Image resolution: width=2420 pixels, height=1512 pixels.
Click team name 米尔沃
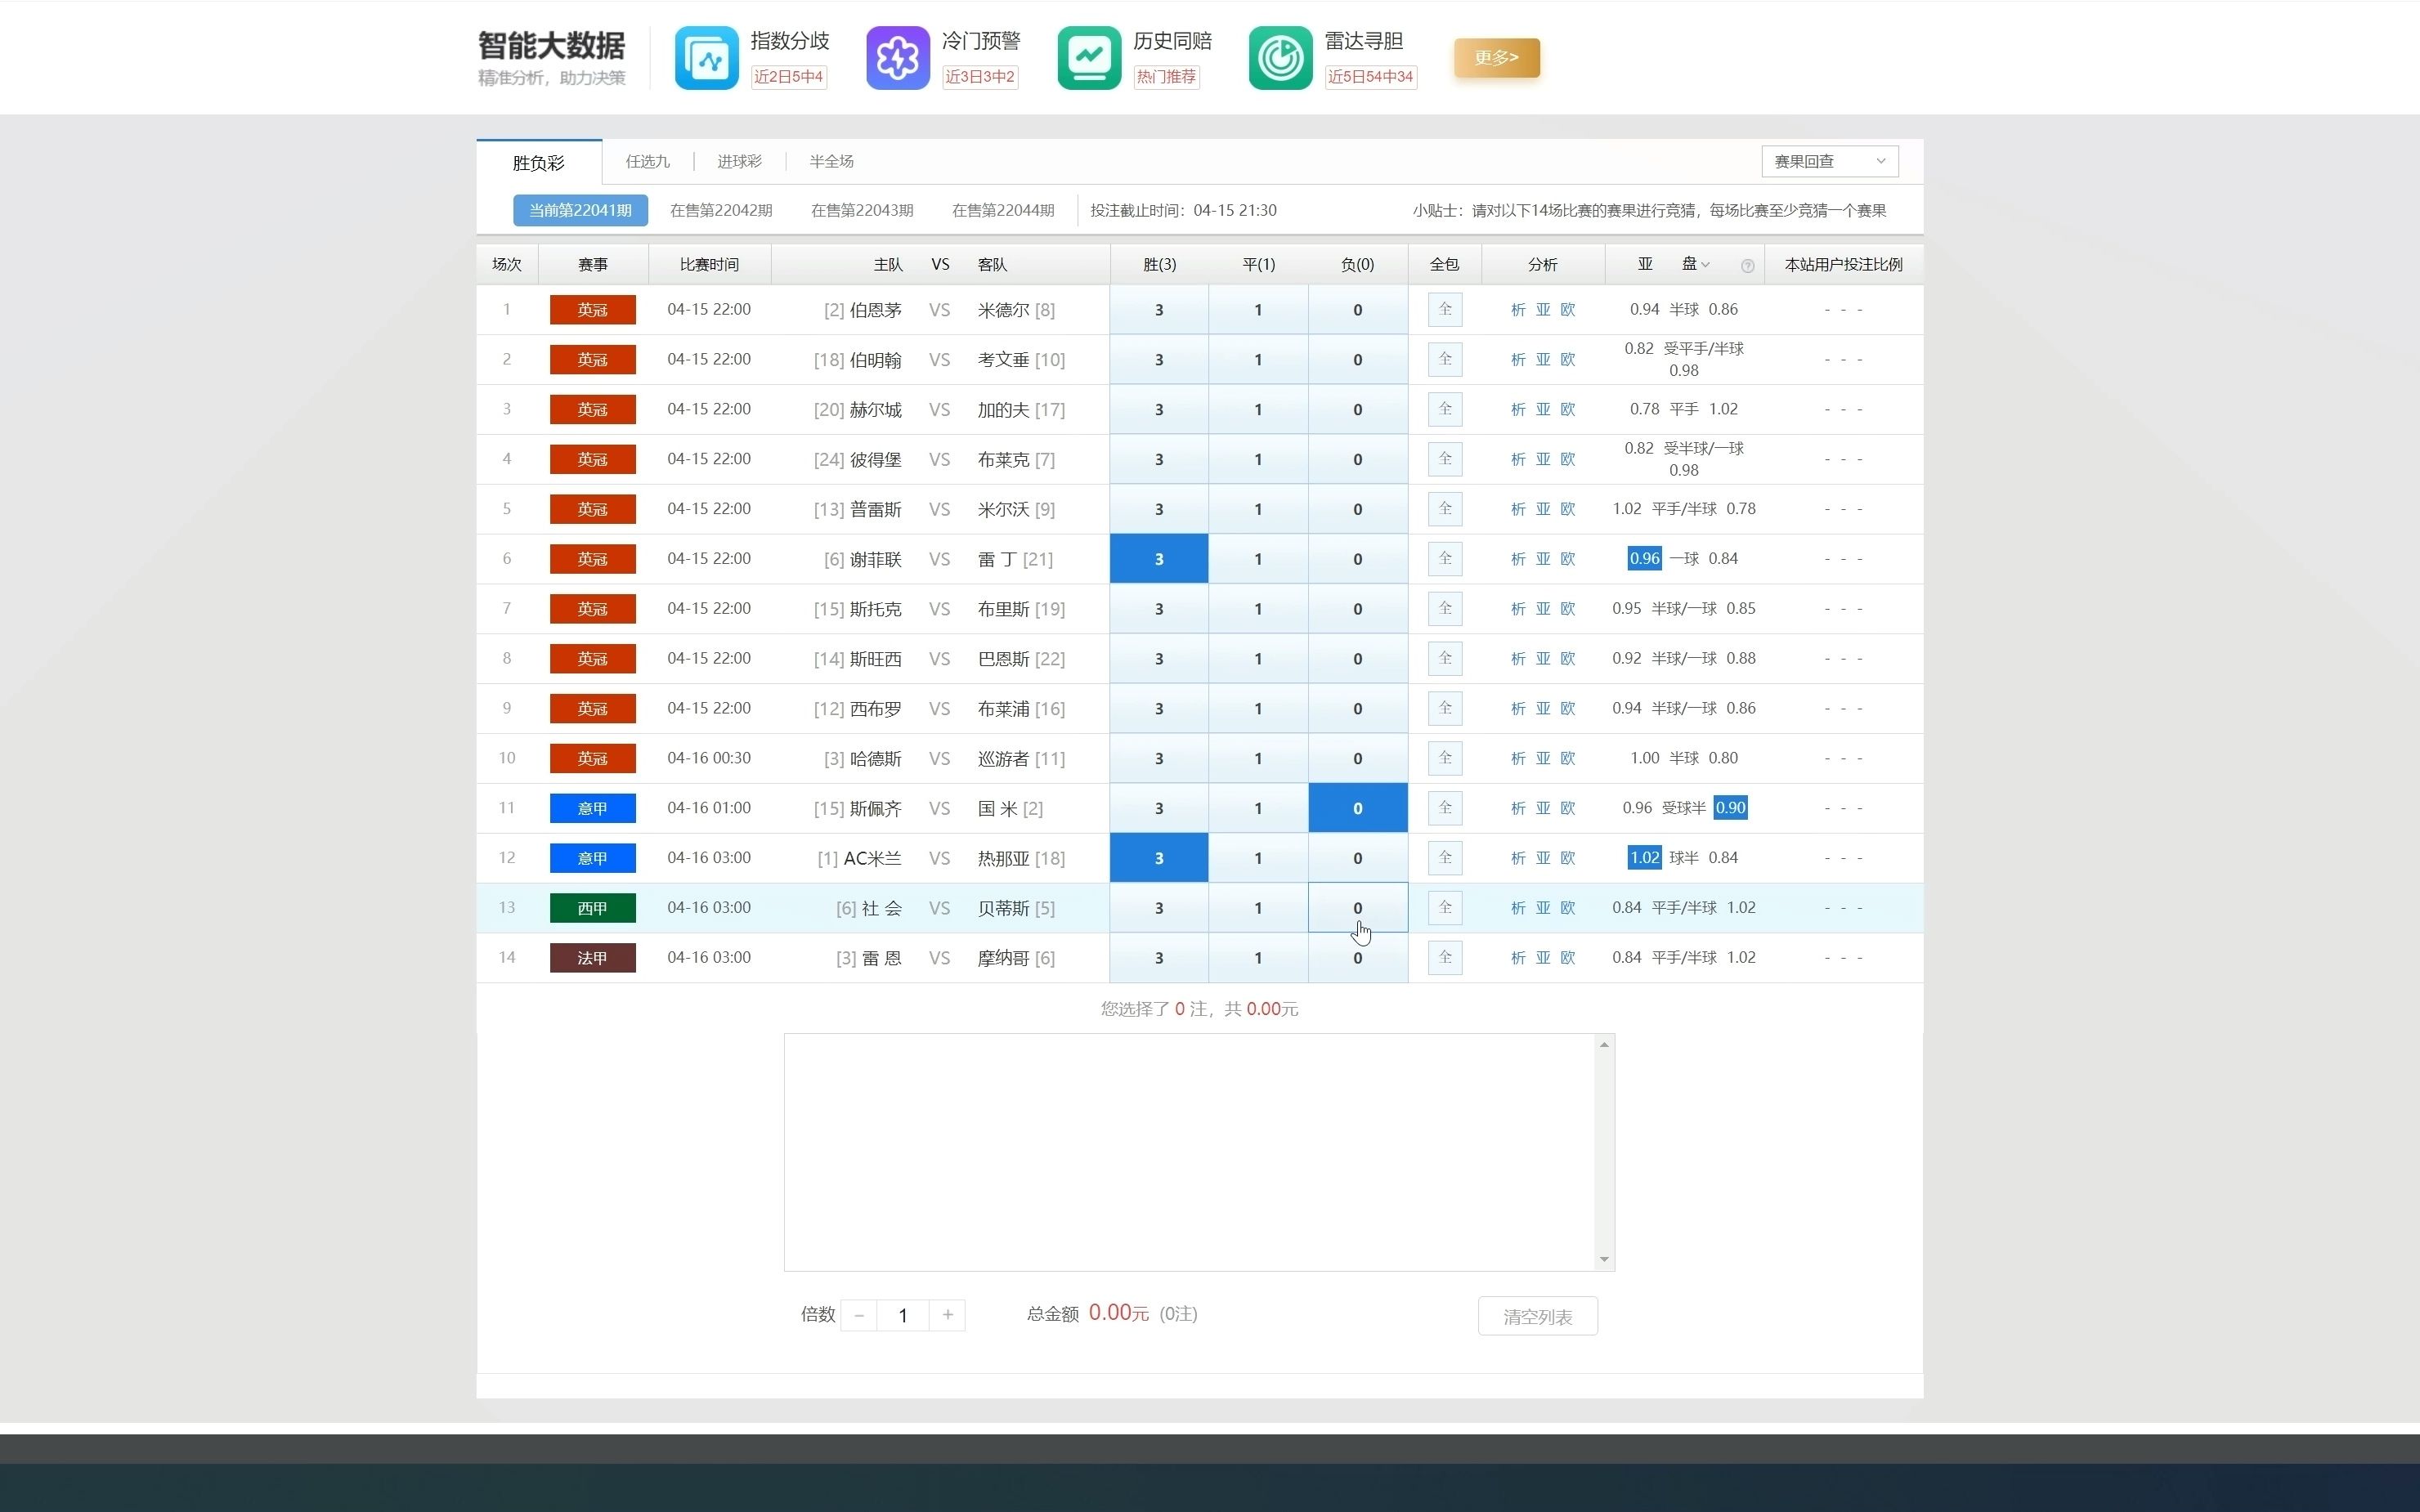coord(1003,509)
